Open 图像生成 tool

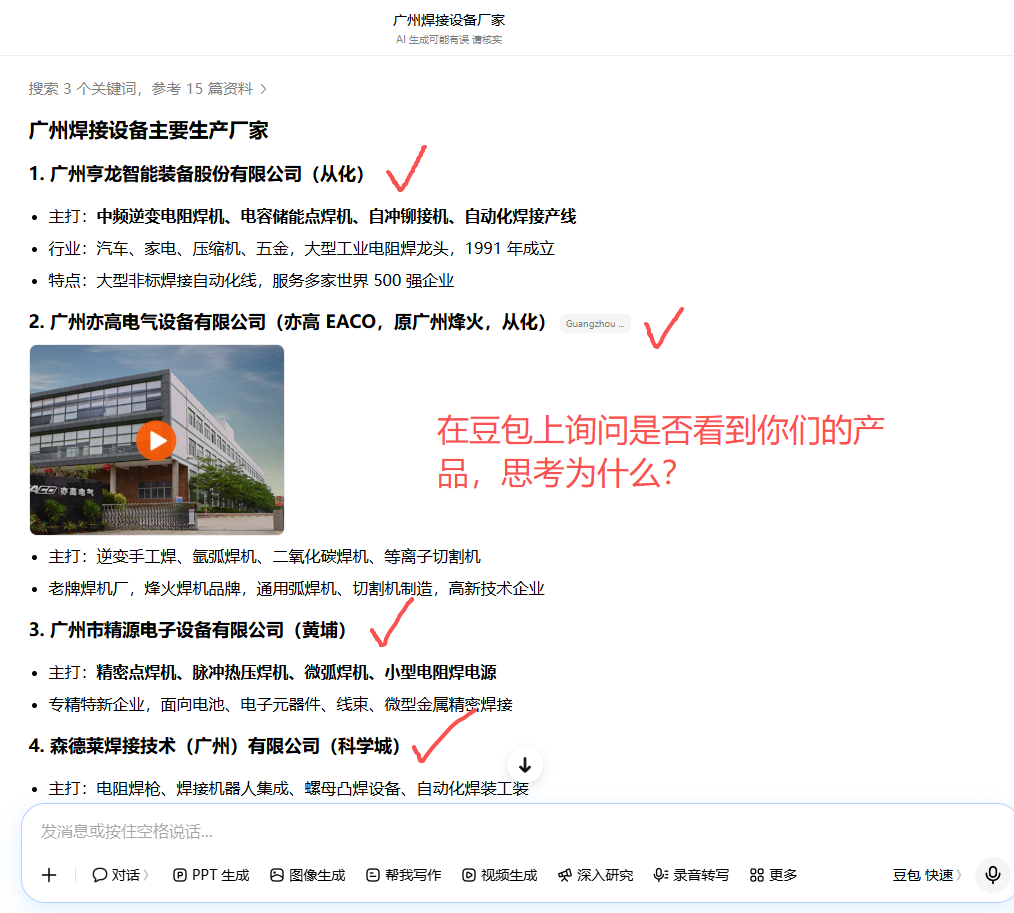[x=308, y=875]
